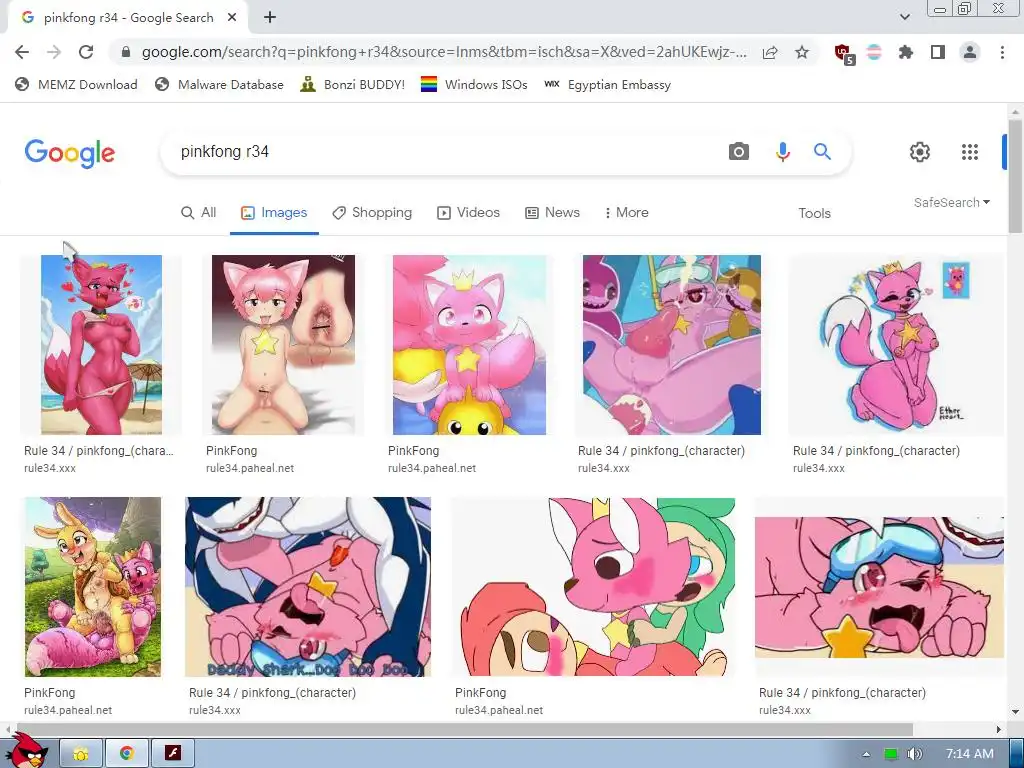Show hidden system tray icons
1024x768 pixels.
[866, 754]
